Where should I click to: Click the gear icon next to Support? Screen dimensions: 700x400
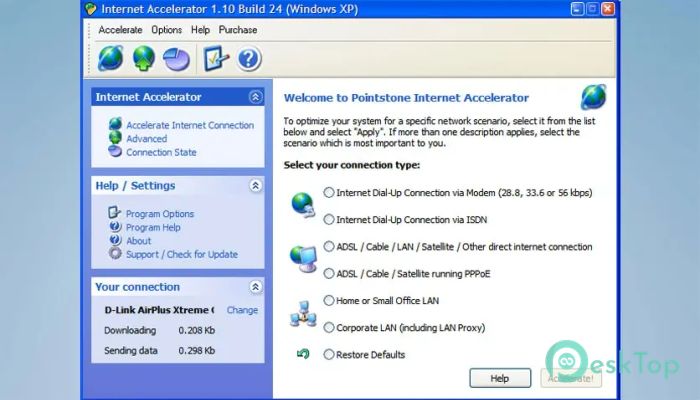click(x=115, y=253)
